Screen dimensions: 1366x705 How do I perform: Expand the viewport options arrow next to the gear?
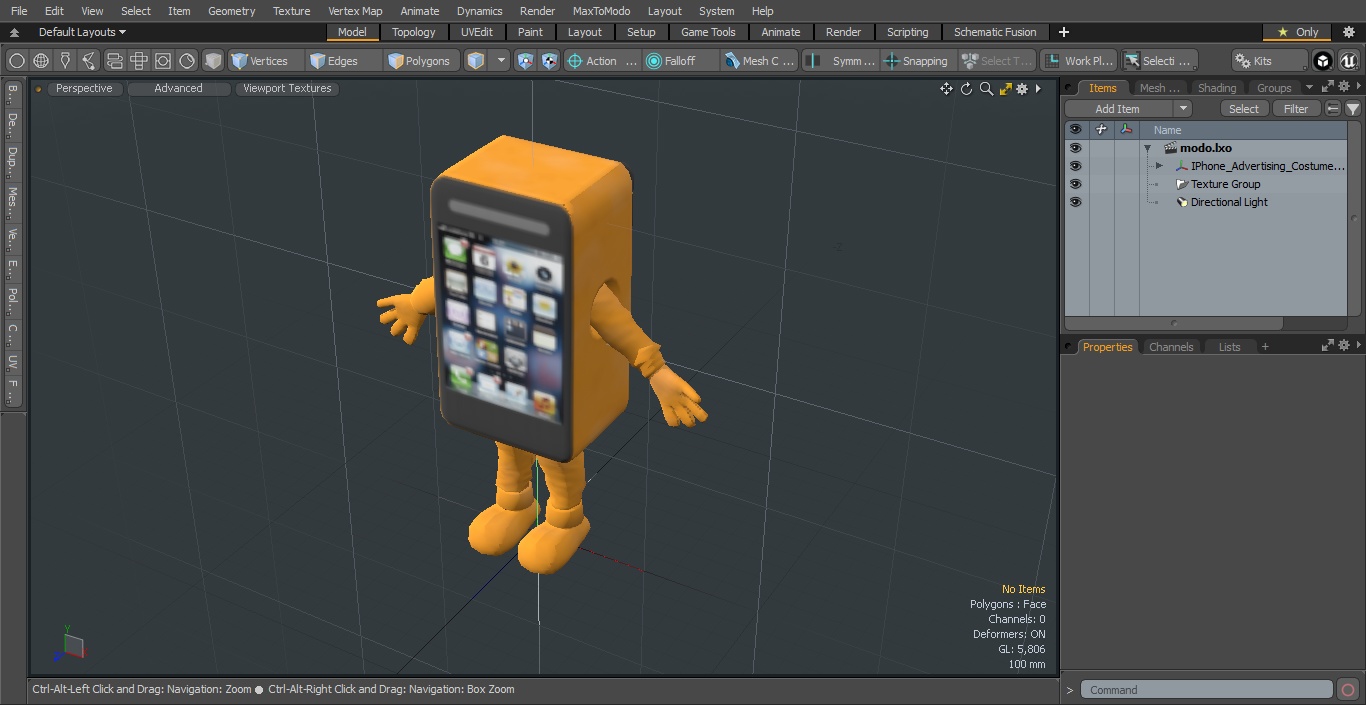coord(1038,89)
